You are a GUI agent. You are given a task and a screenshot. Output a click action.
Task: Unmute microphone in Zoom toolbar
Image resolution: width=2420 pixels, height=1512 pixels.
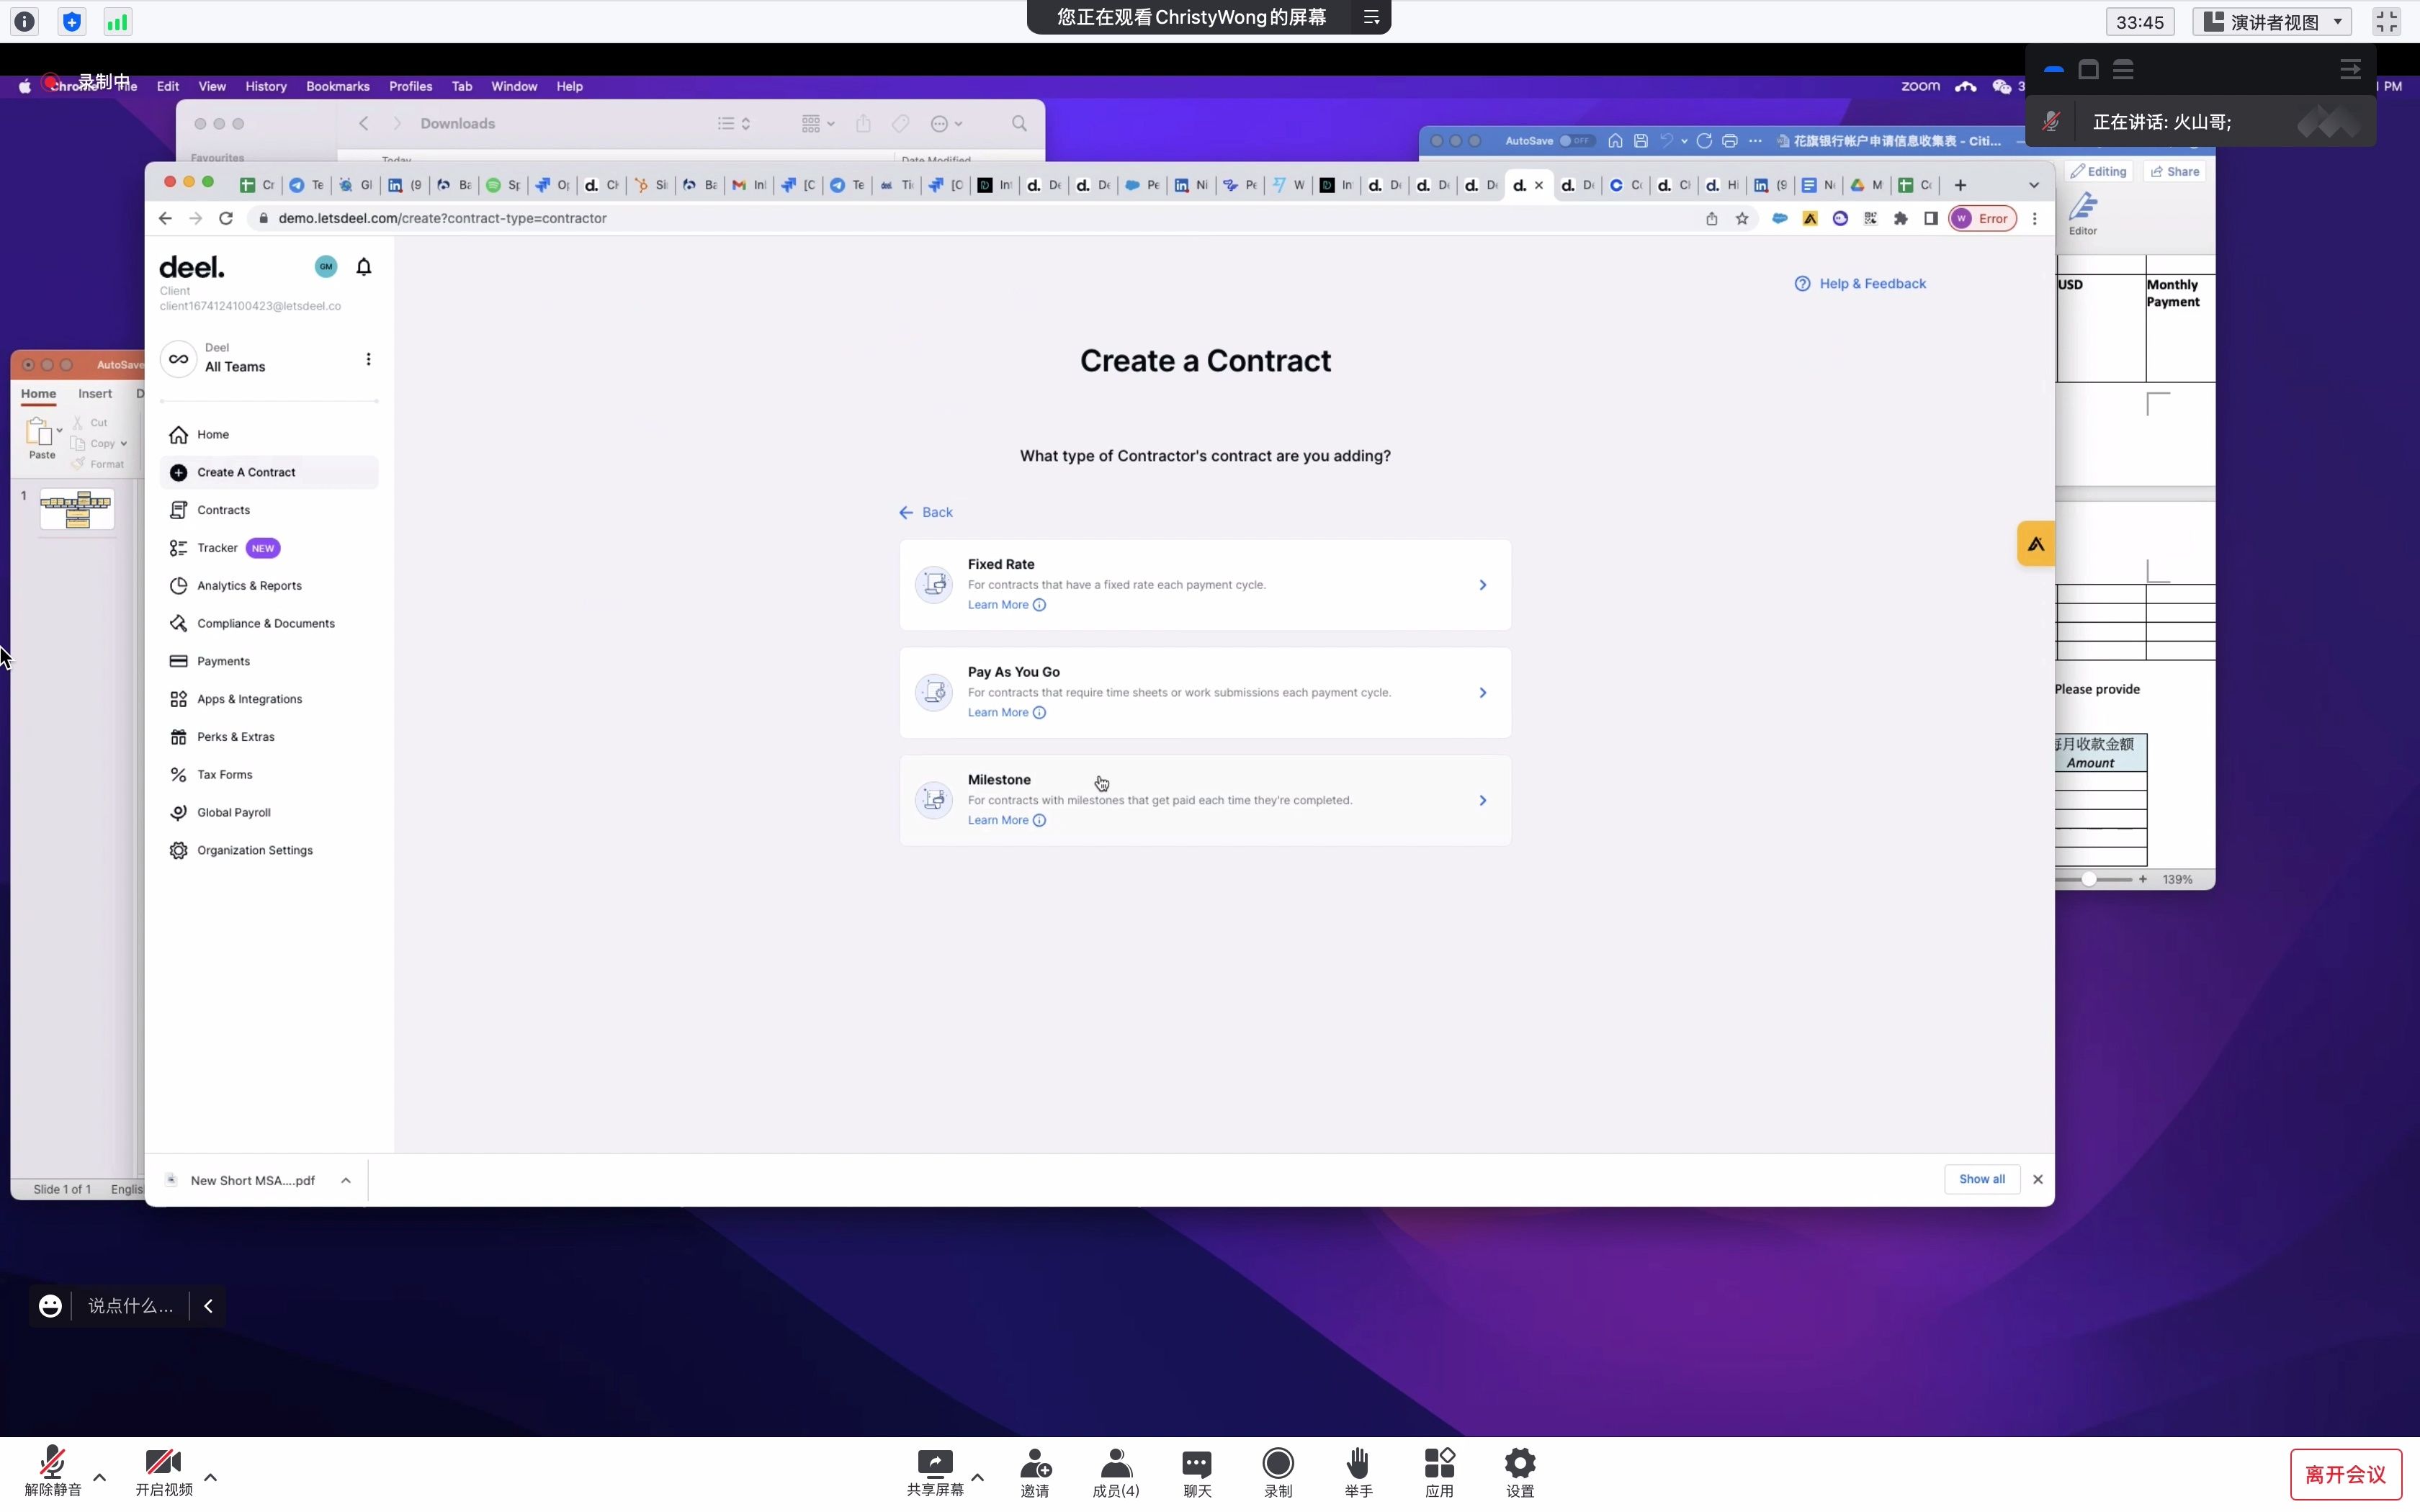pyautogui.click(x=53, y=1471)
